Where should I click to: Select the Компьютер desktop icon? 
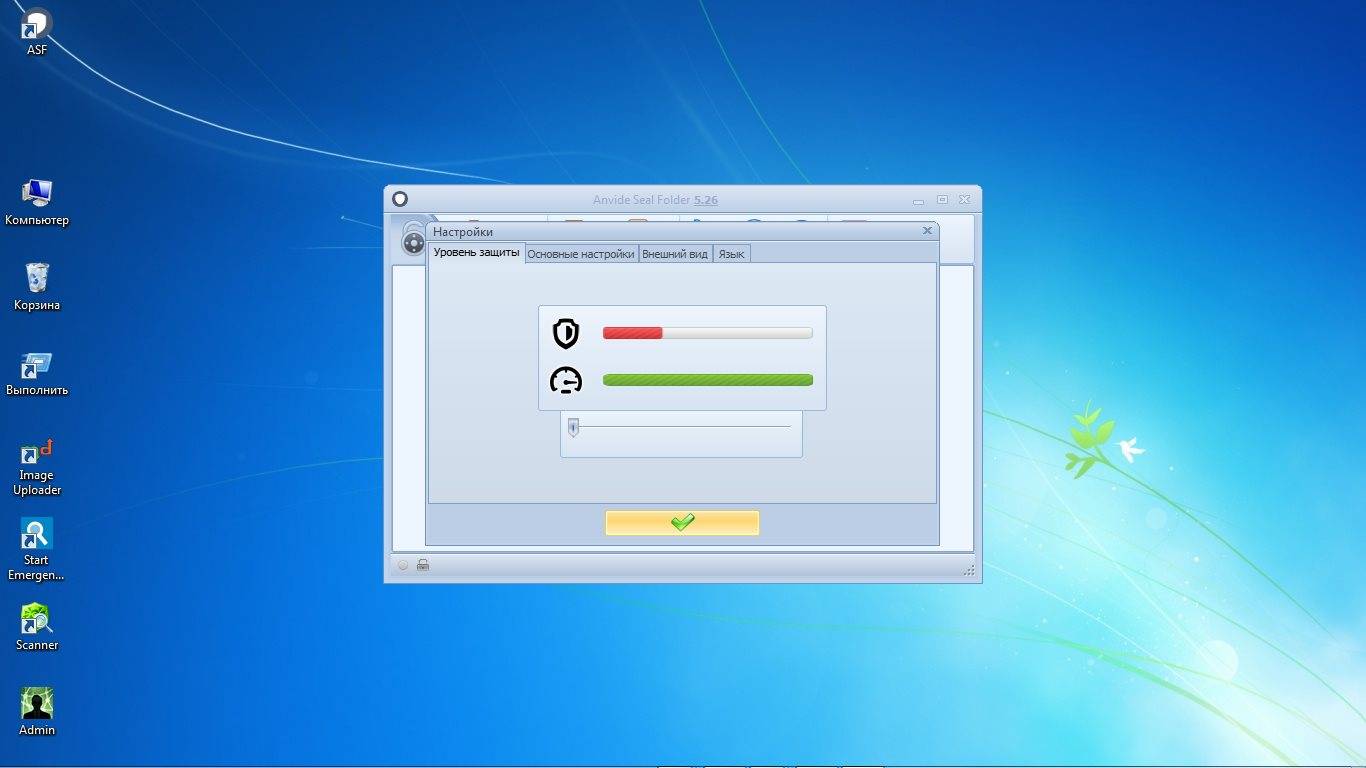[37, 202]
